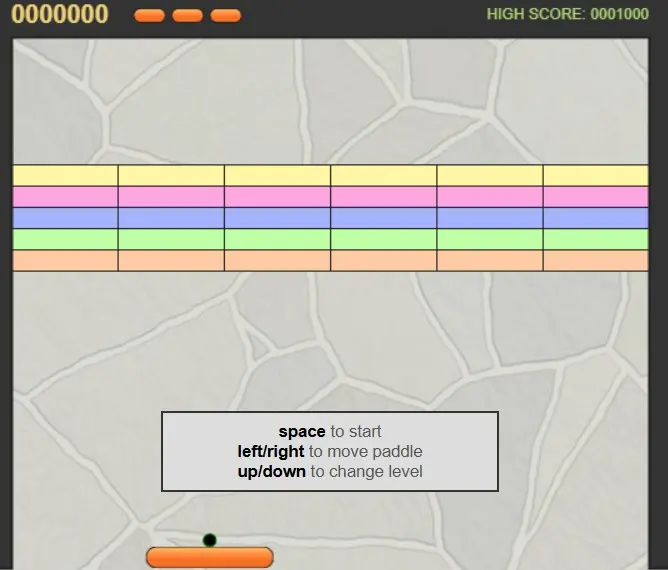This screenshot has width=668, height=570.
Task: Tap the fourth blue brick from the left
Action: [x=383, y=218]
